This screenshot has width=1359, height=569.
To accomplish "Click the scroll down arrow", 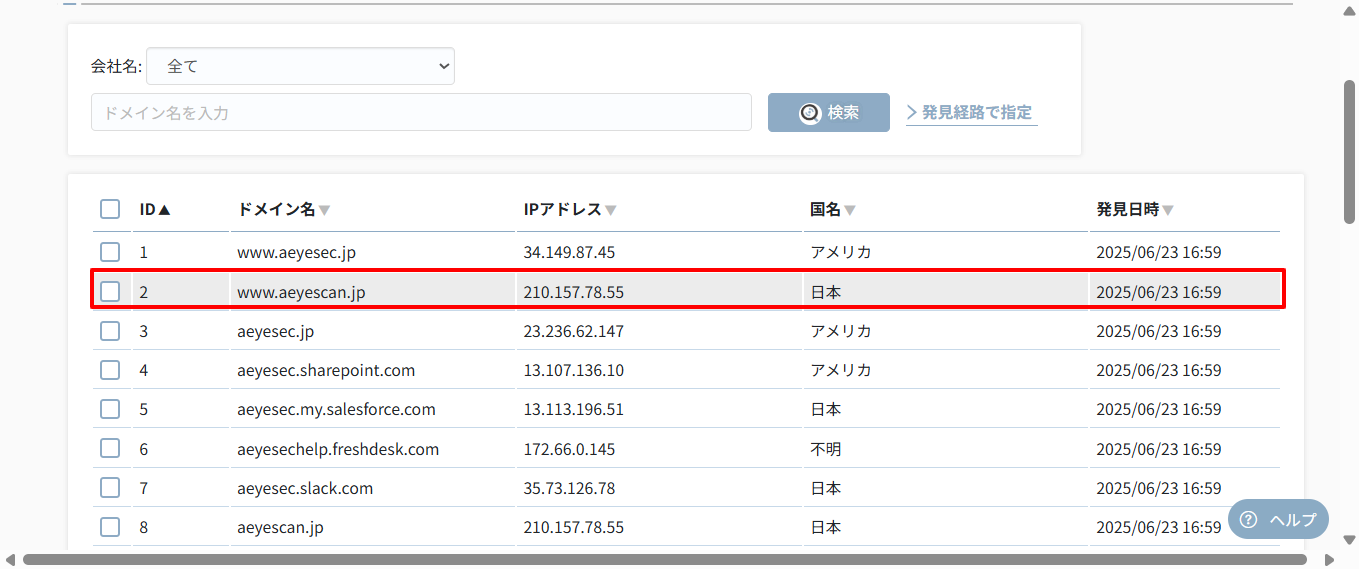I will (1350, 541).
